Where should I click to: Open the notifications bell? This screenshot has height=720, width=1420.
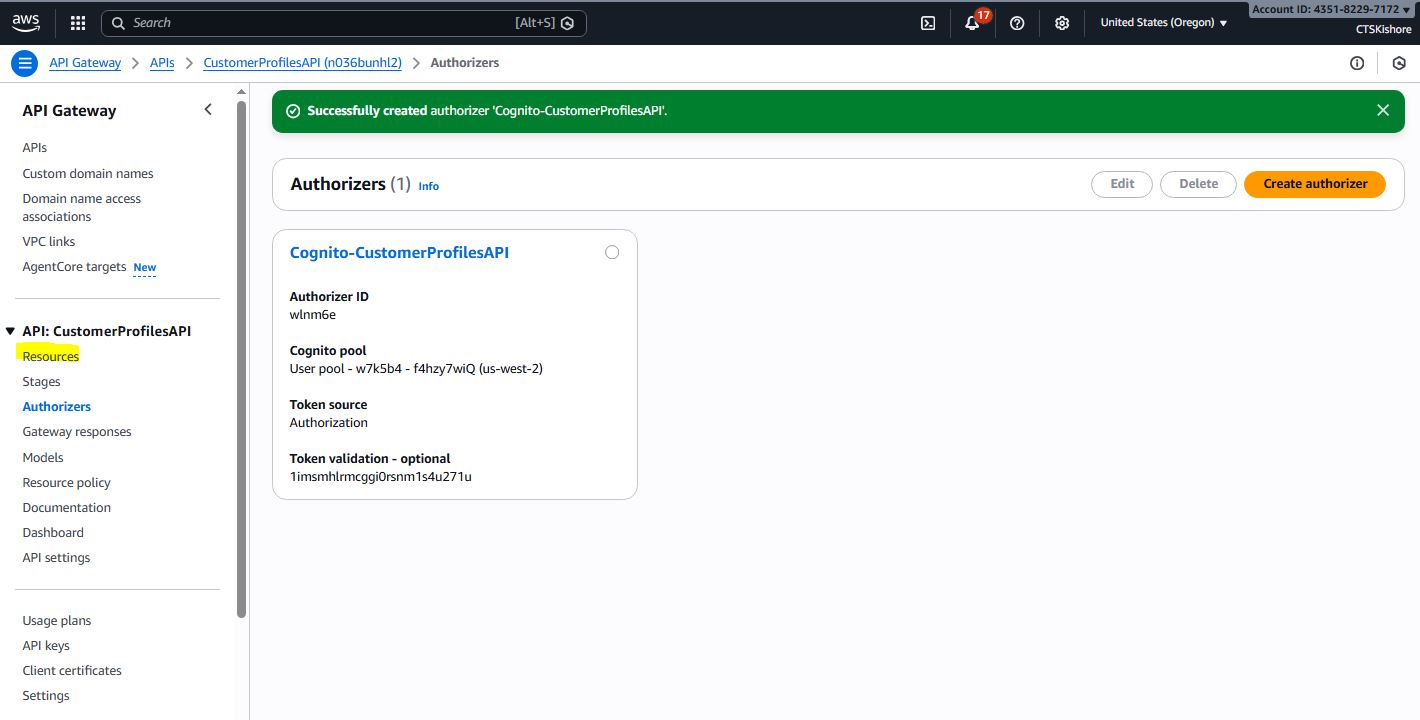[972, 23]
